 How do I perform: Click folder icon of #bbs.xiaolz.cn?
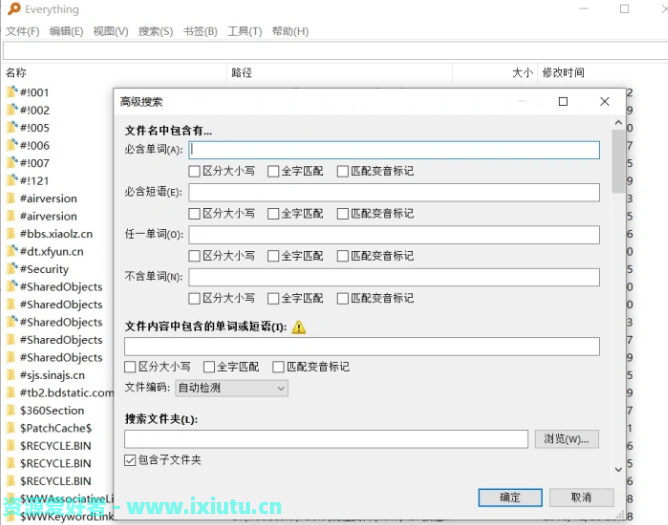[x=12, y=234]
